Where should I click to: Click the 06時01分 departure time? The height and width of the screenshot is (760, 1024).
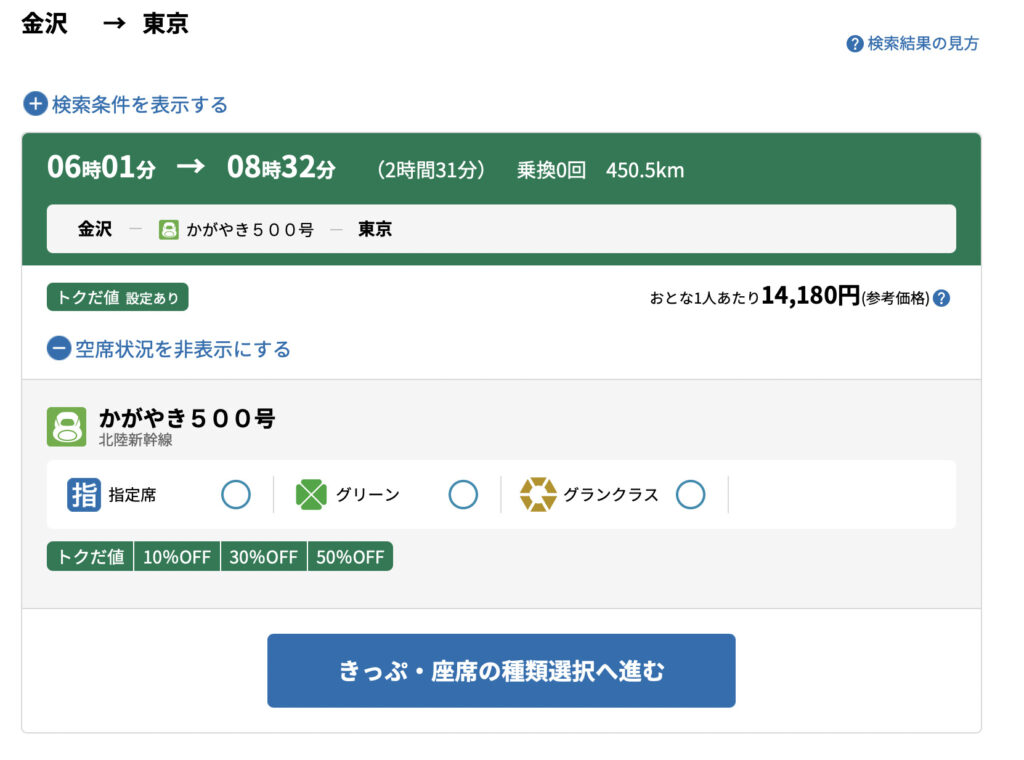pos(101,167)
